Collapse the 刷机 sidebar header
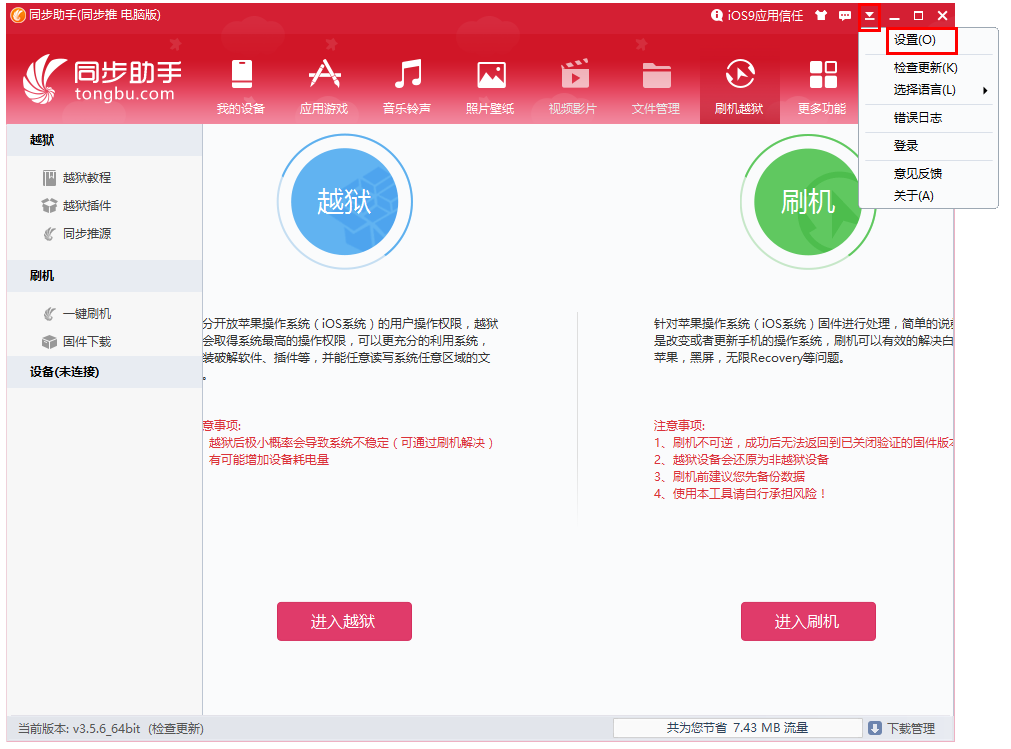 coord(104,276)
